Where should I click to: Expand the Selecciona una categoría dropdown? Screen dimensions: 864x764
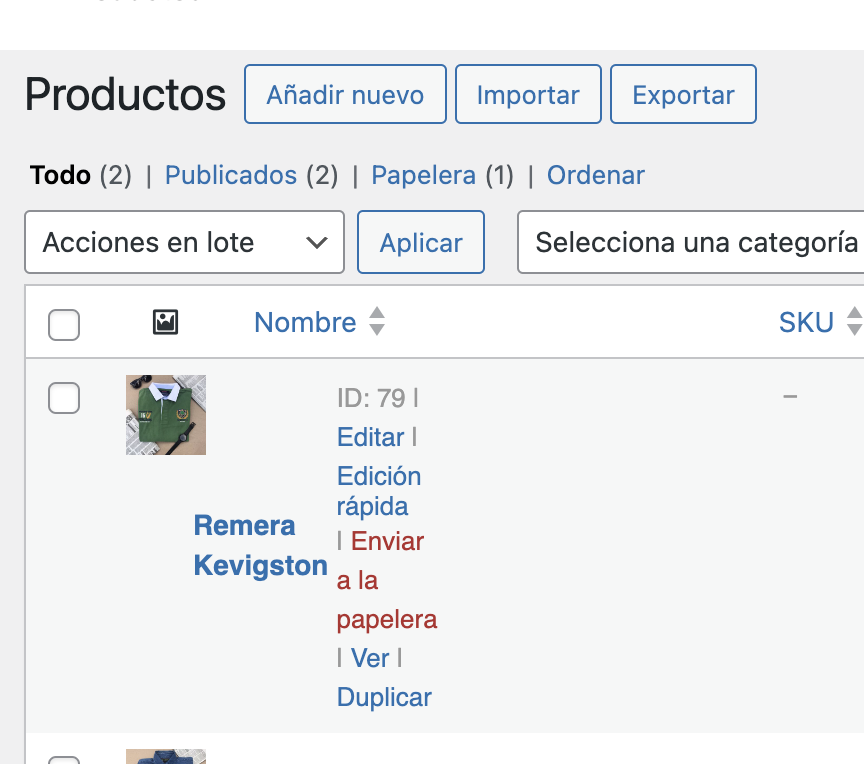(x=690, y=242)
